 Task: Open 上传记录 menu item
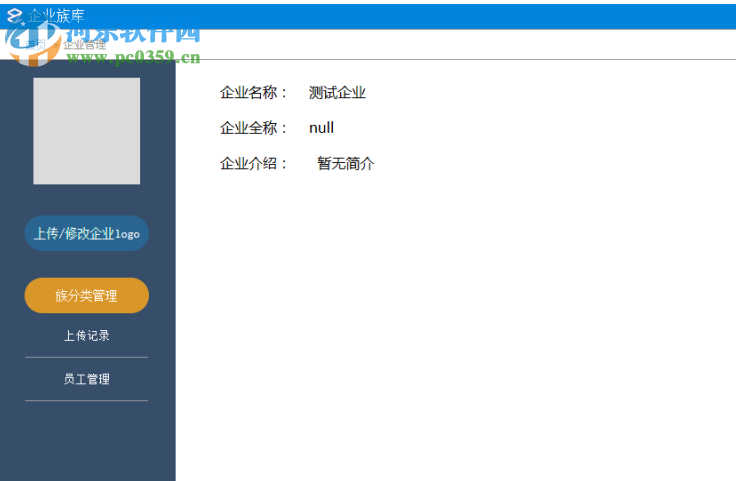tap(87, 336)
